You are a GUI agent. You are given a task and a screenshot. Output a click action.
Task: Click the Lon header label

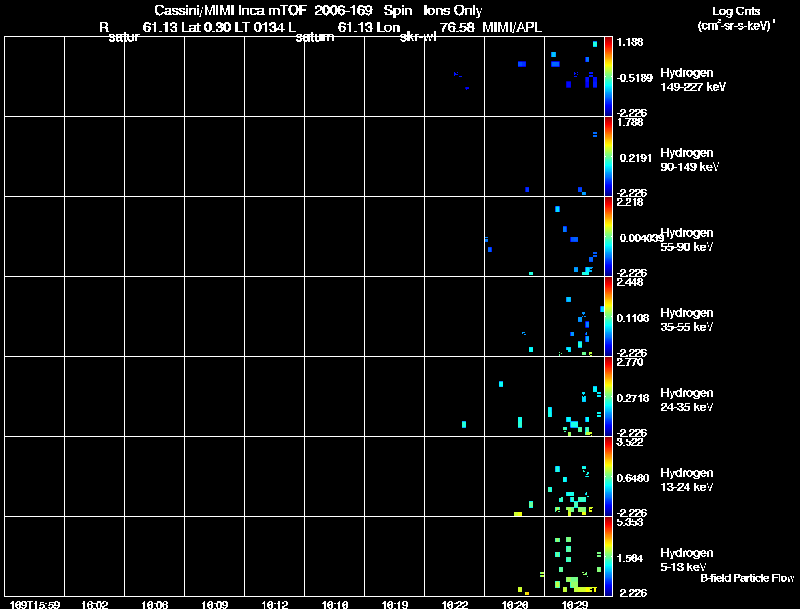pos(386,27)
